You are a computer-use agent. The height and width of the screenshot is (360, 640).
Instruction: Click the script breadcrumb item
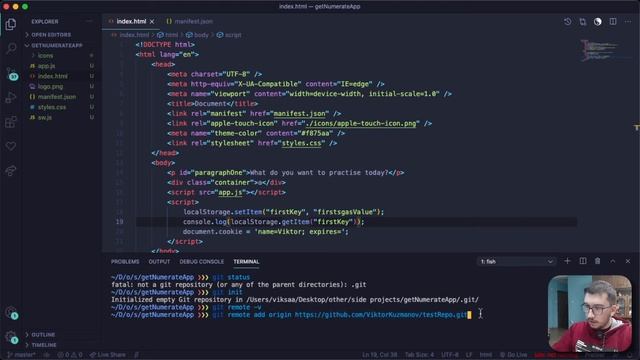tap(229, 35)
